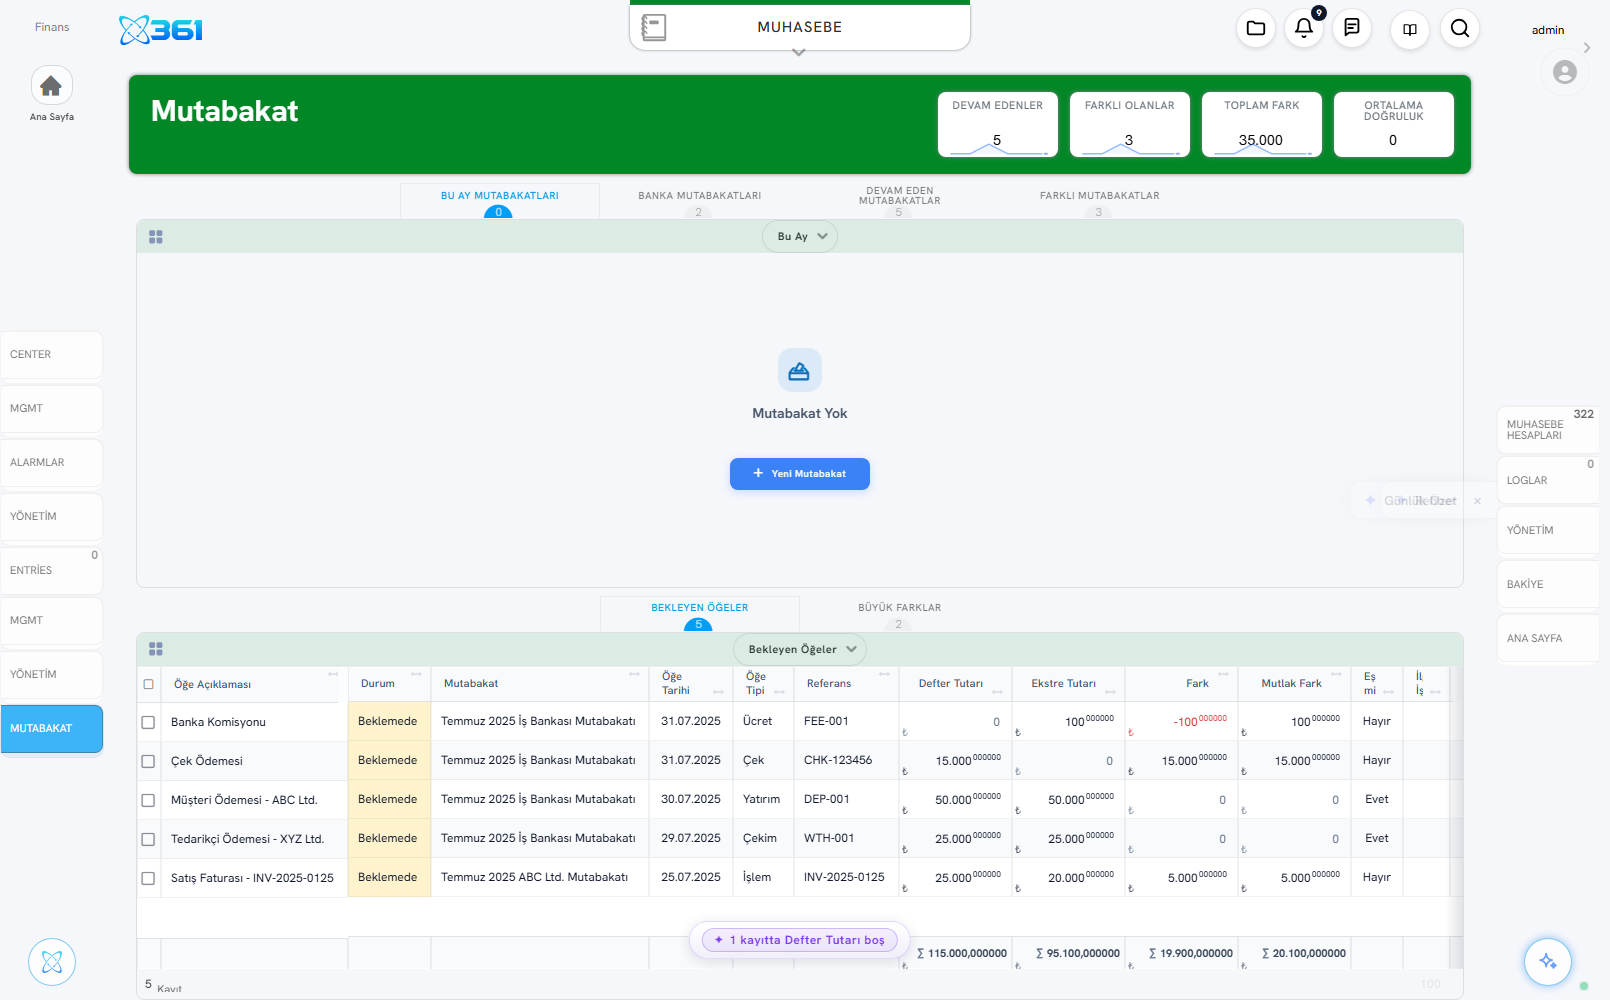Switch to Devam Eden Mutabakatlar tab
The width and height of the screenshot is (1610, 1000).
click(900, 201)
